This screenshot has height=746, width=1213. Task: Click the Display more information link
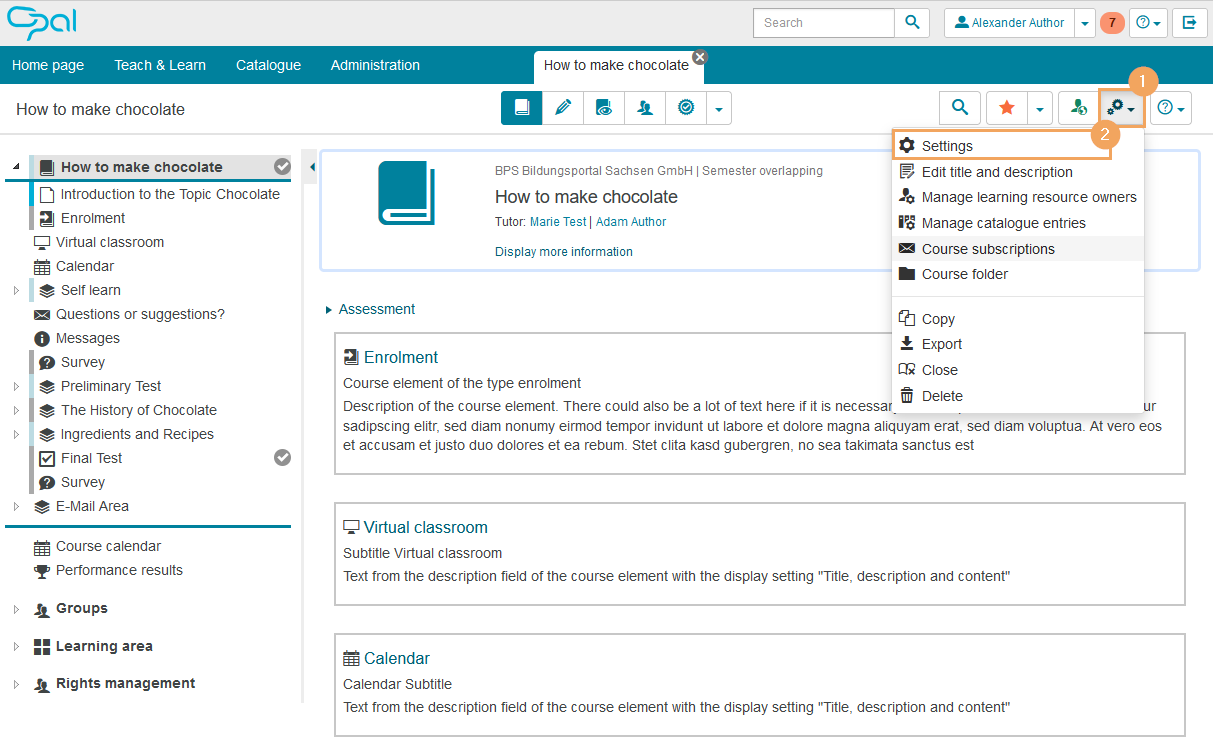pyautogui.click(x=563, y=252)
